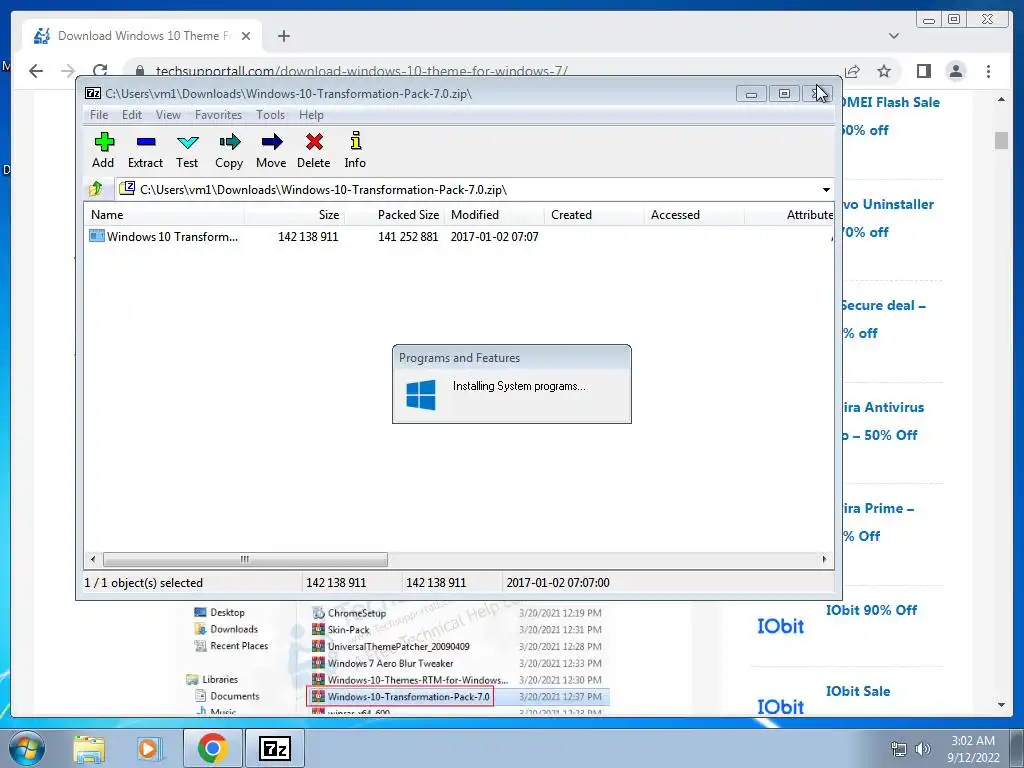Image resolution: width=1024 pixels, height=768 pixels.
Task: Click the horizontal scrollbar thumb in 7-Zip
Action: pos(245,559)
